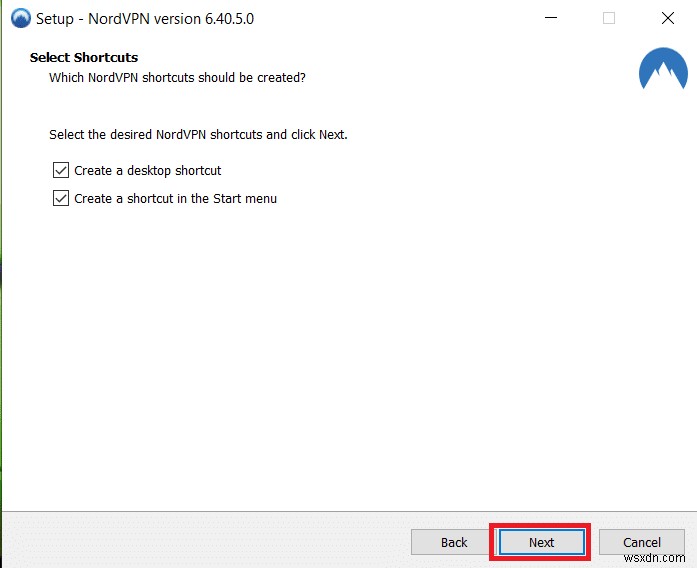
Task: Uncheck Create a shortcut in Start menu
Action: (61, 198)
